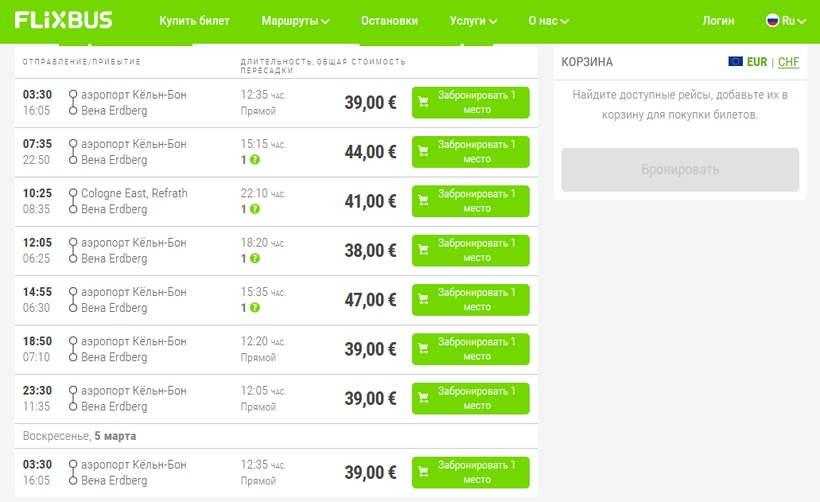
Task: Click green question mark on 07:35 trip
Action: pos(255,160)
